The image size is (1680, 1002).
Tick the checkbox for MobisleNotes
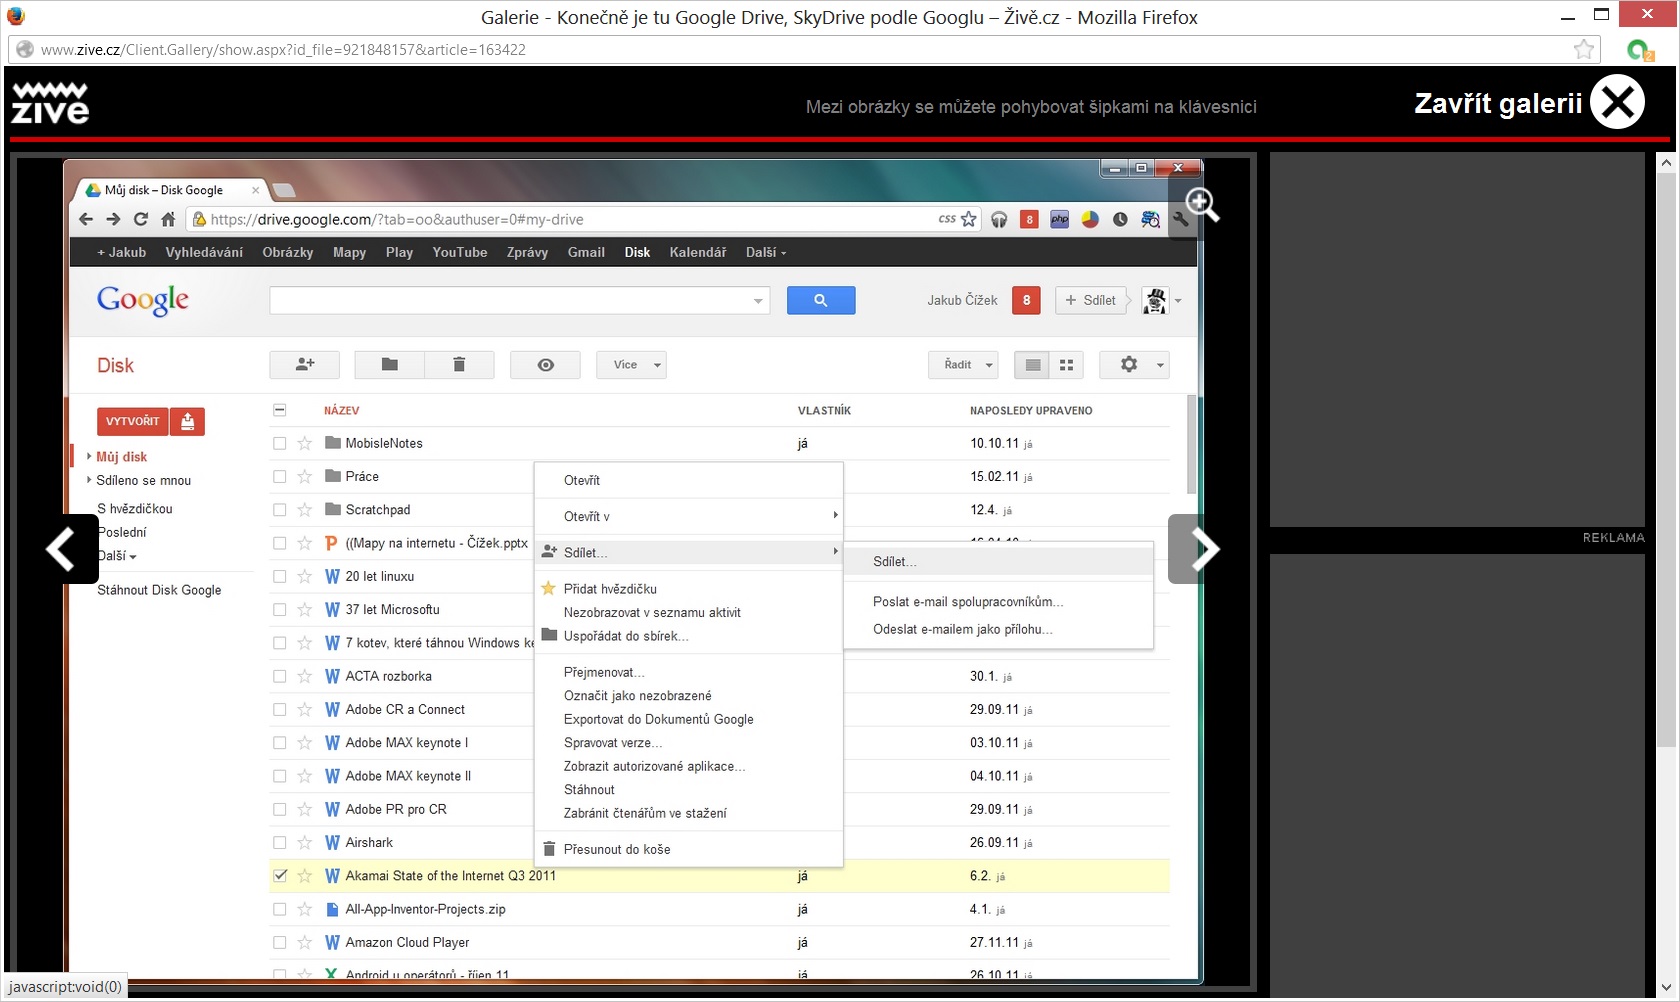click(280, 443)
